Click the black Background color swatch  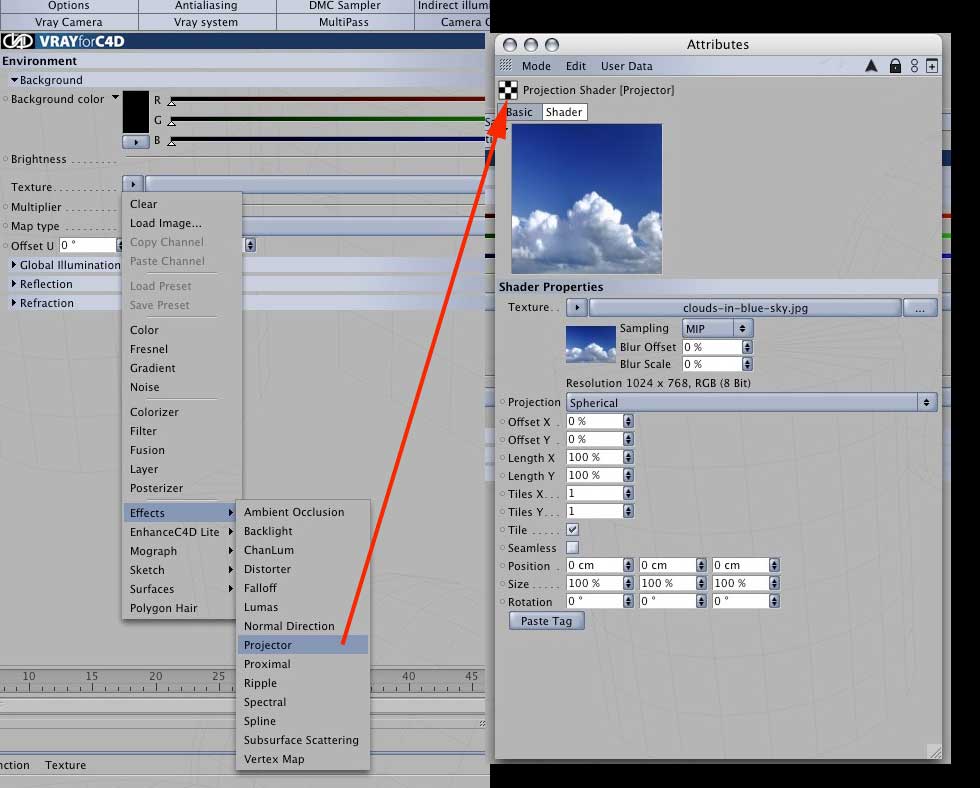click(136, 112)
